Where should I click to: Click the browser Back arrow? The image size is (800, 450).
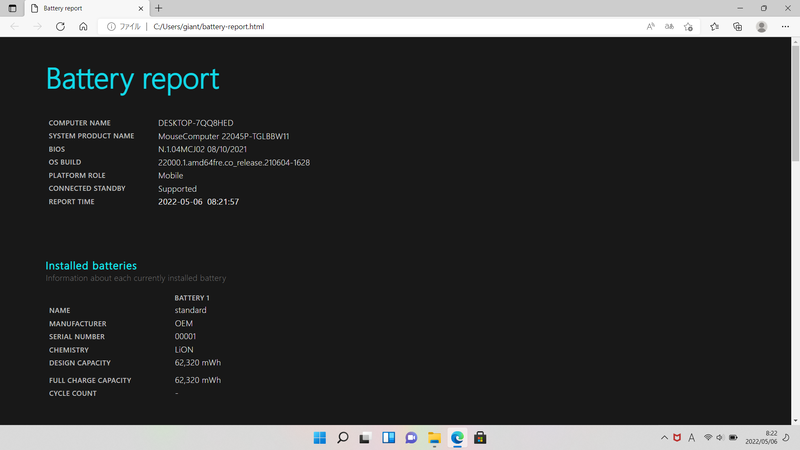[15, 27]
